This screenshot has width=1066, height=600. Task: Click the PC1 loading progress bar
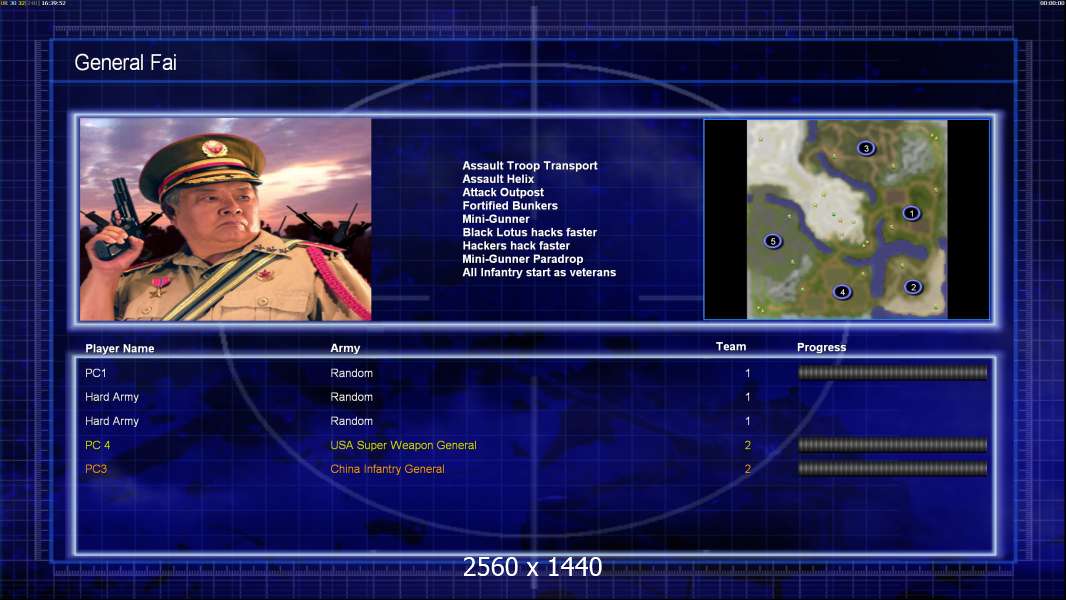[x=893, y=372]
